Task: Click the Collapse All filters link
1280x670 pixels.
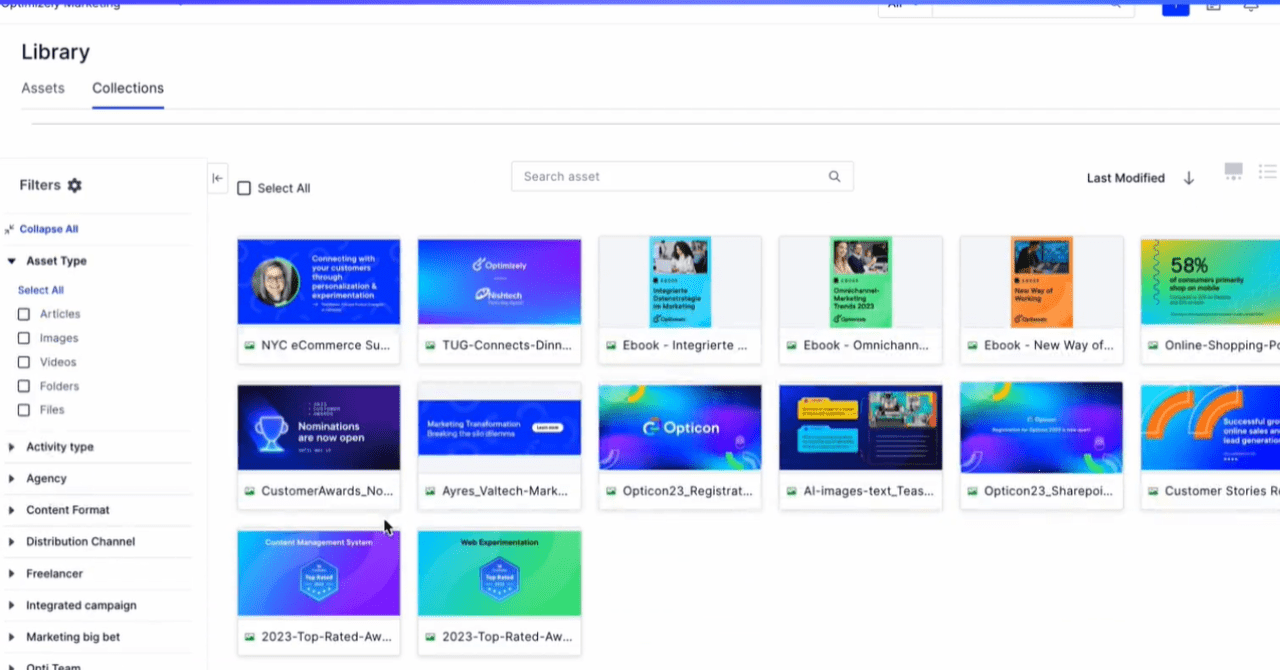Action: 49,229
